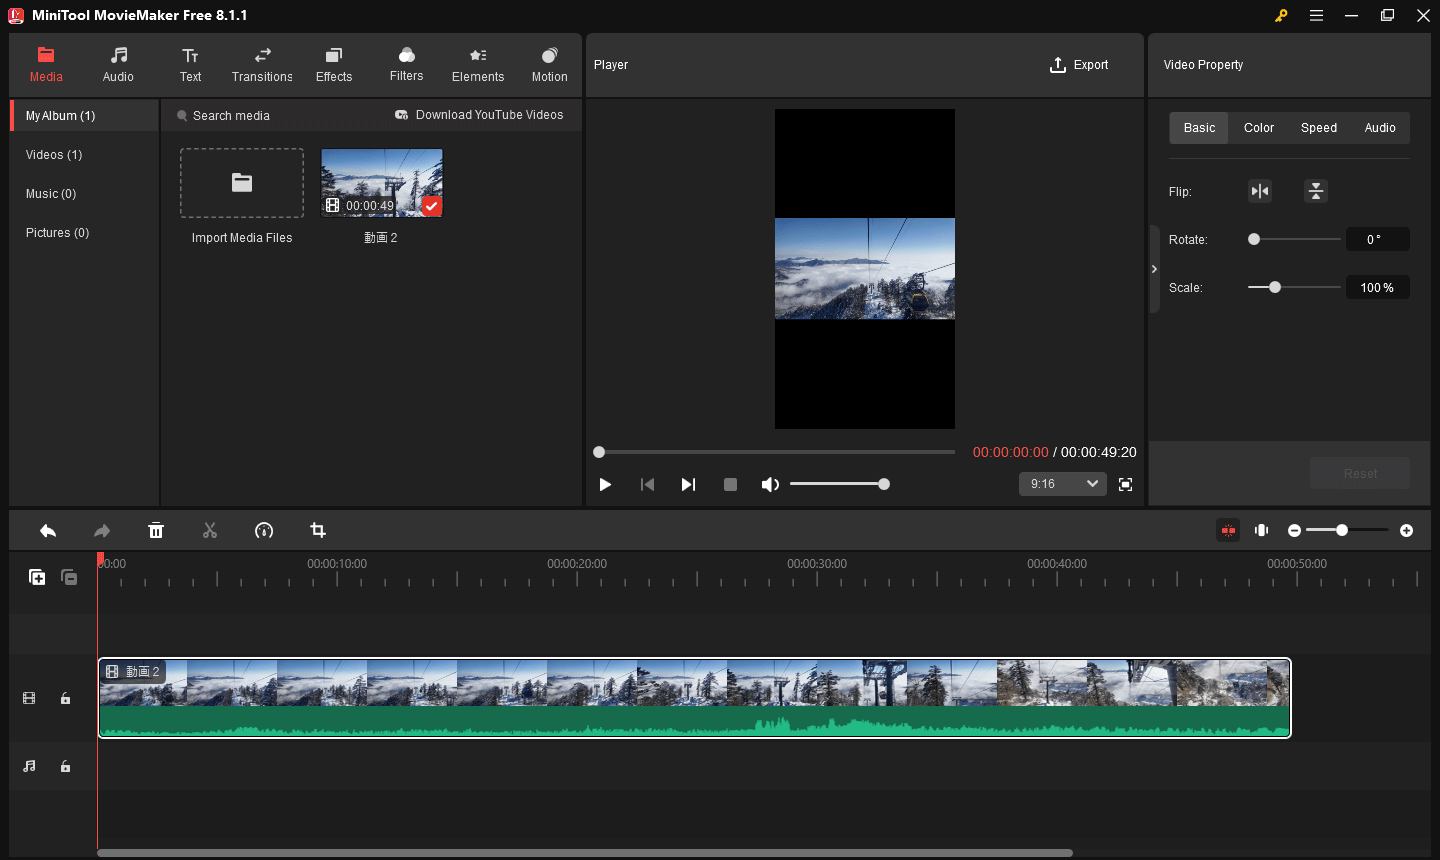The width and height of the screenshot is (1440, 860).
Task: Adjust the Scale slider
Action: (1294, 287)
